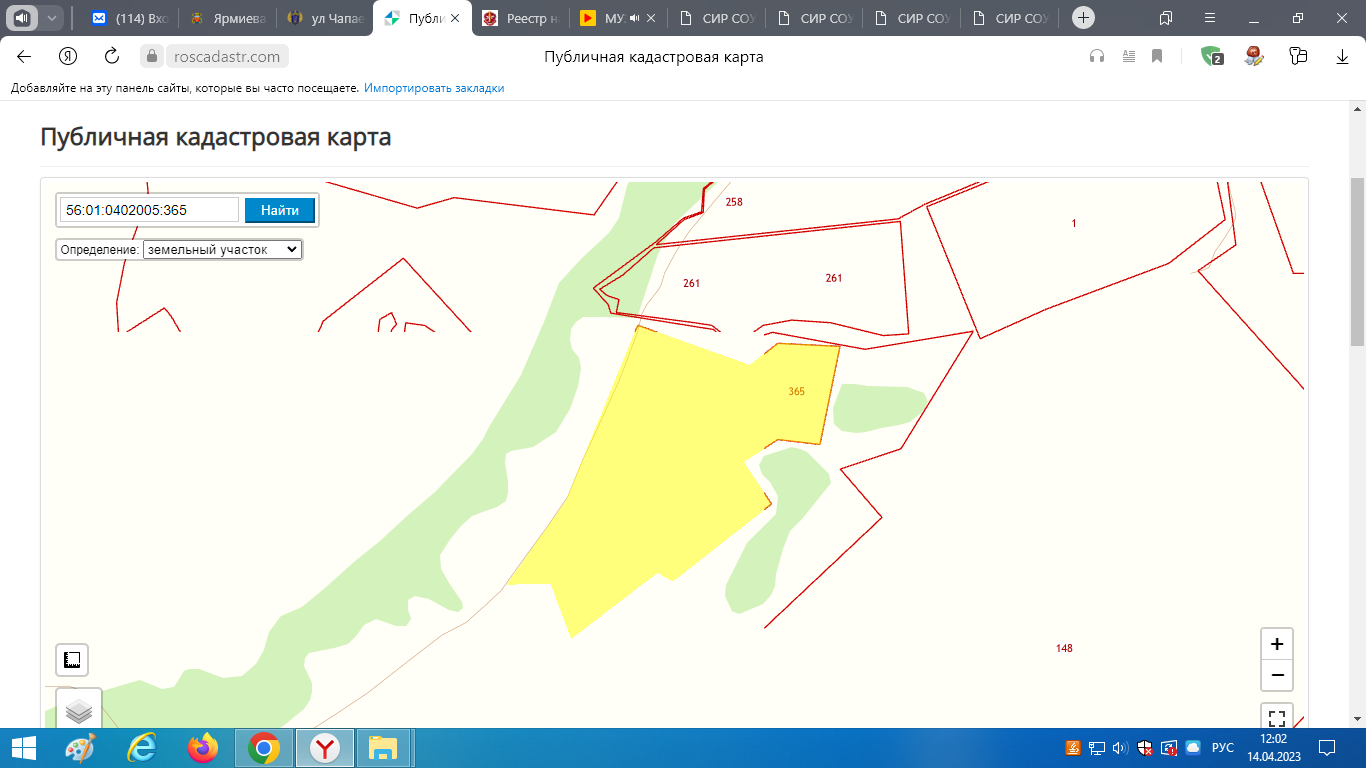Mute audio on the МУ tab
The height and width of the screenshot is (768, 1366).
[x=634, y=18]
